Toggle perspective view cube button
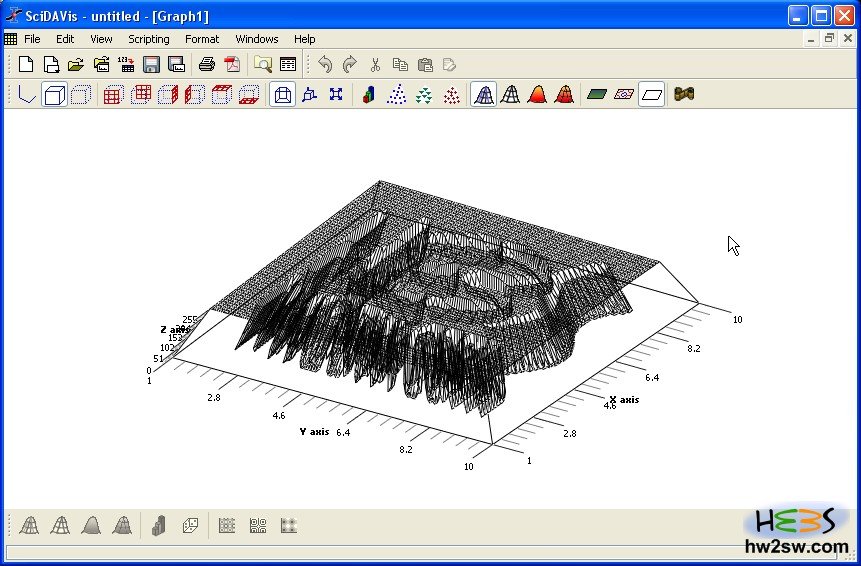Viewport: 861px width, 566px height. click(283, 95)
